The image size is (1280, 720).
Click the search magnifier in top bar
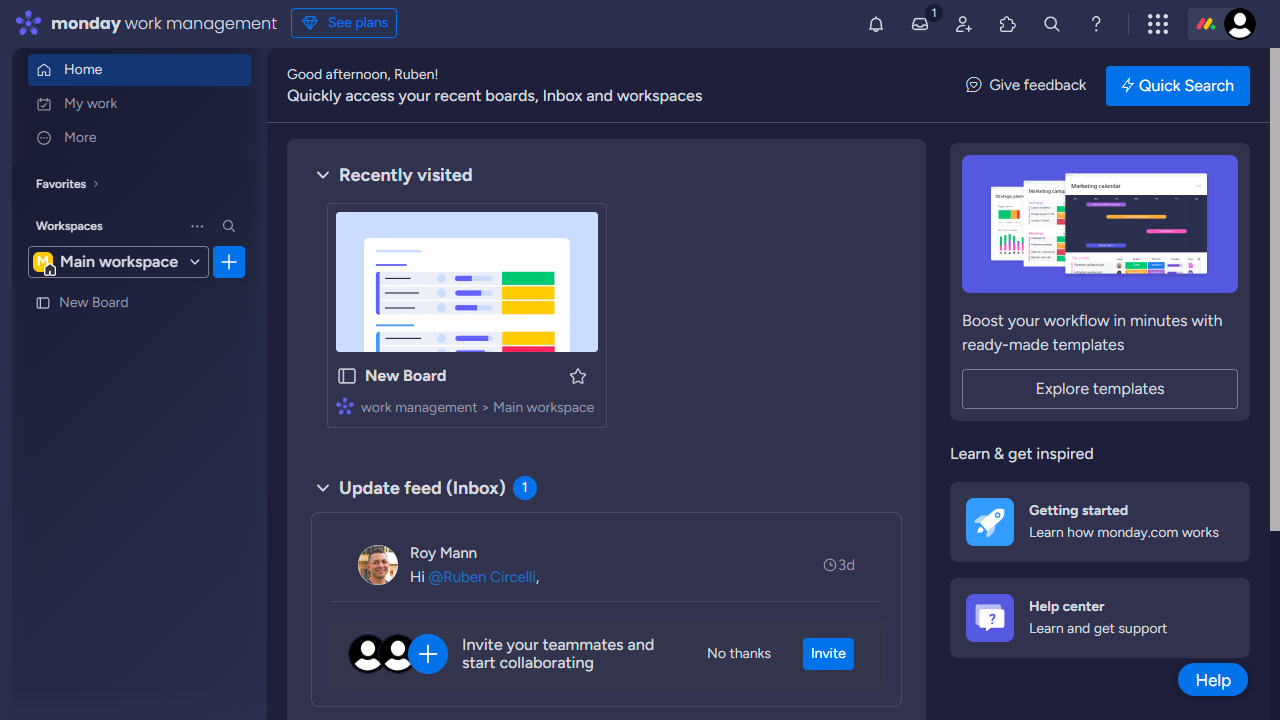point(1052,24)
